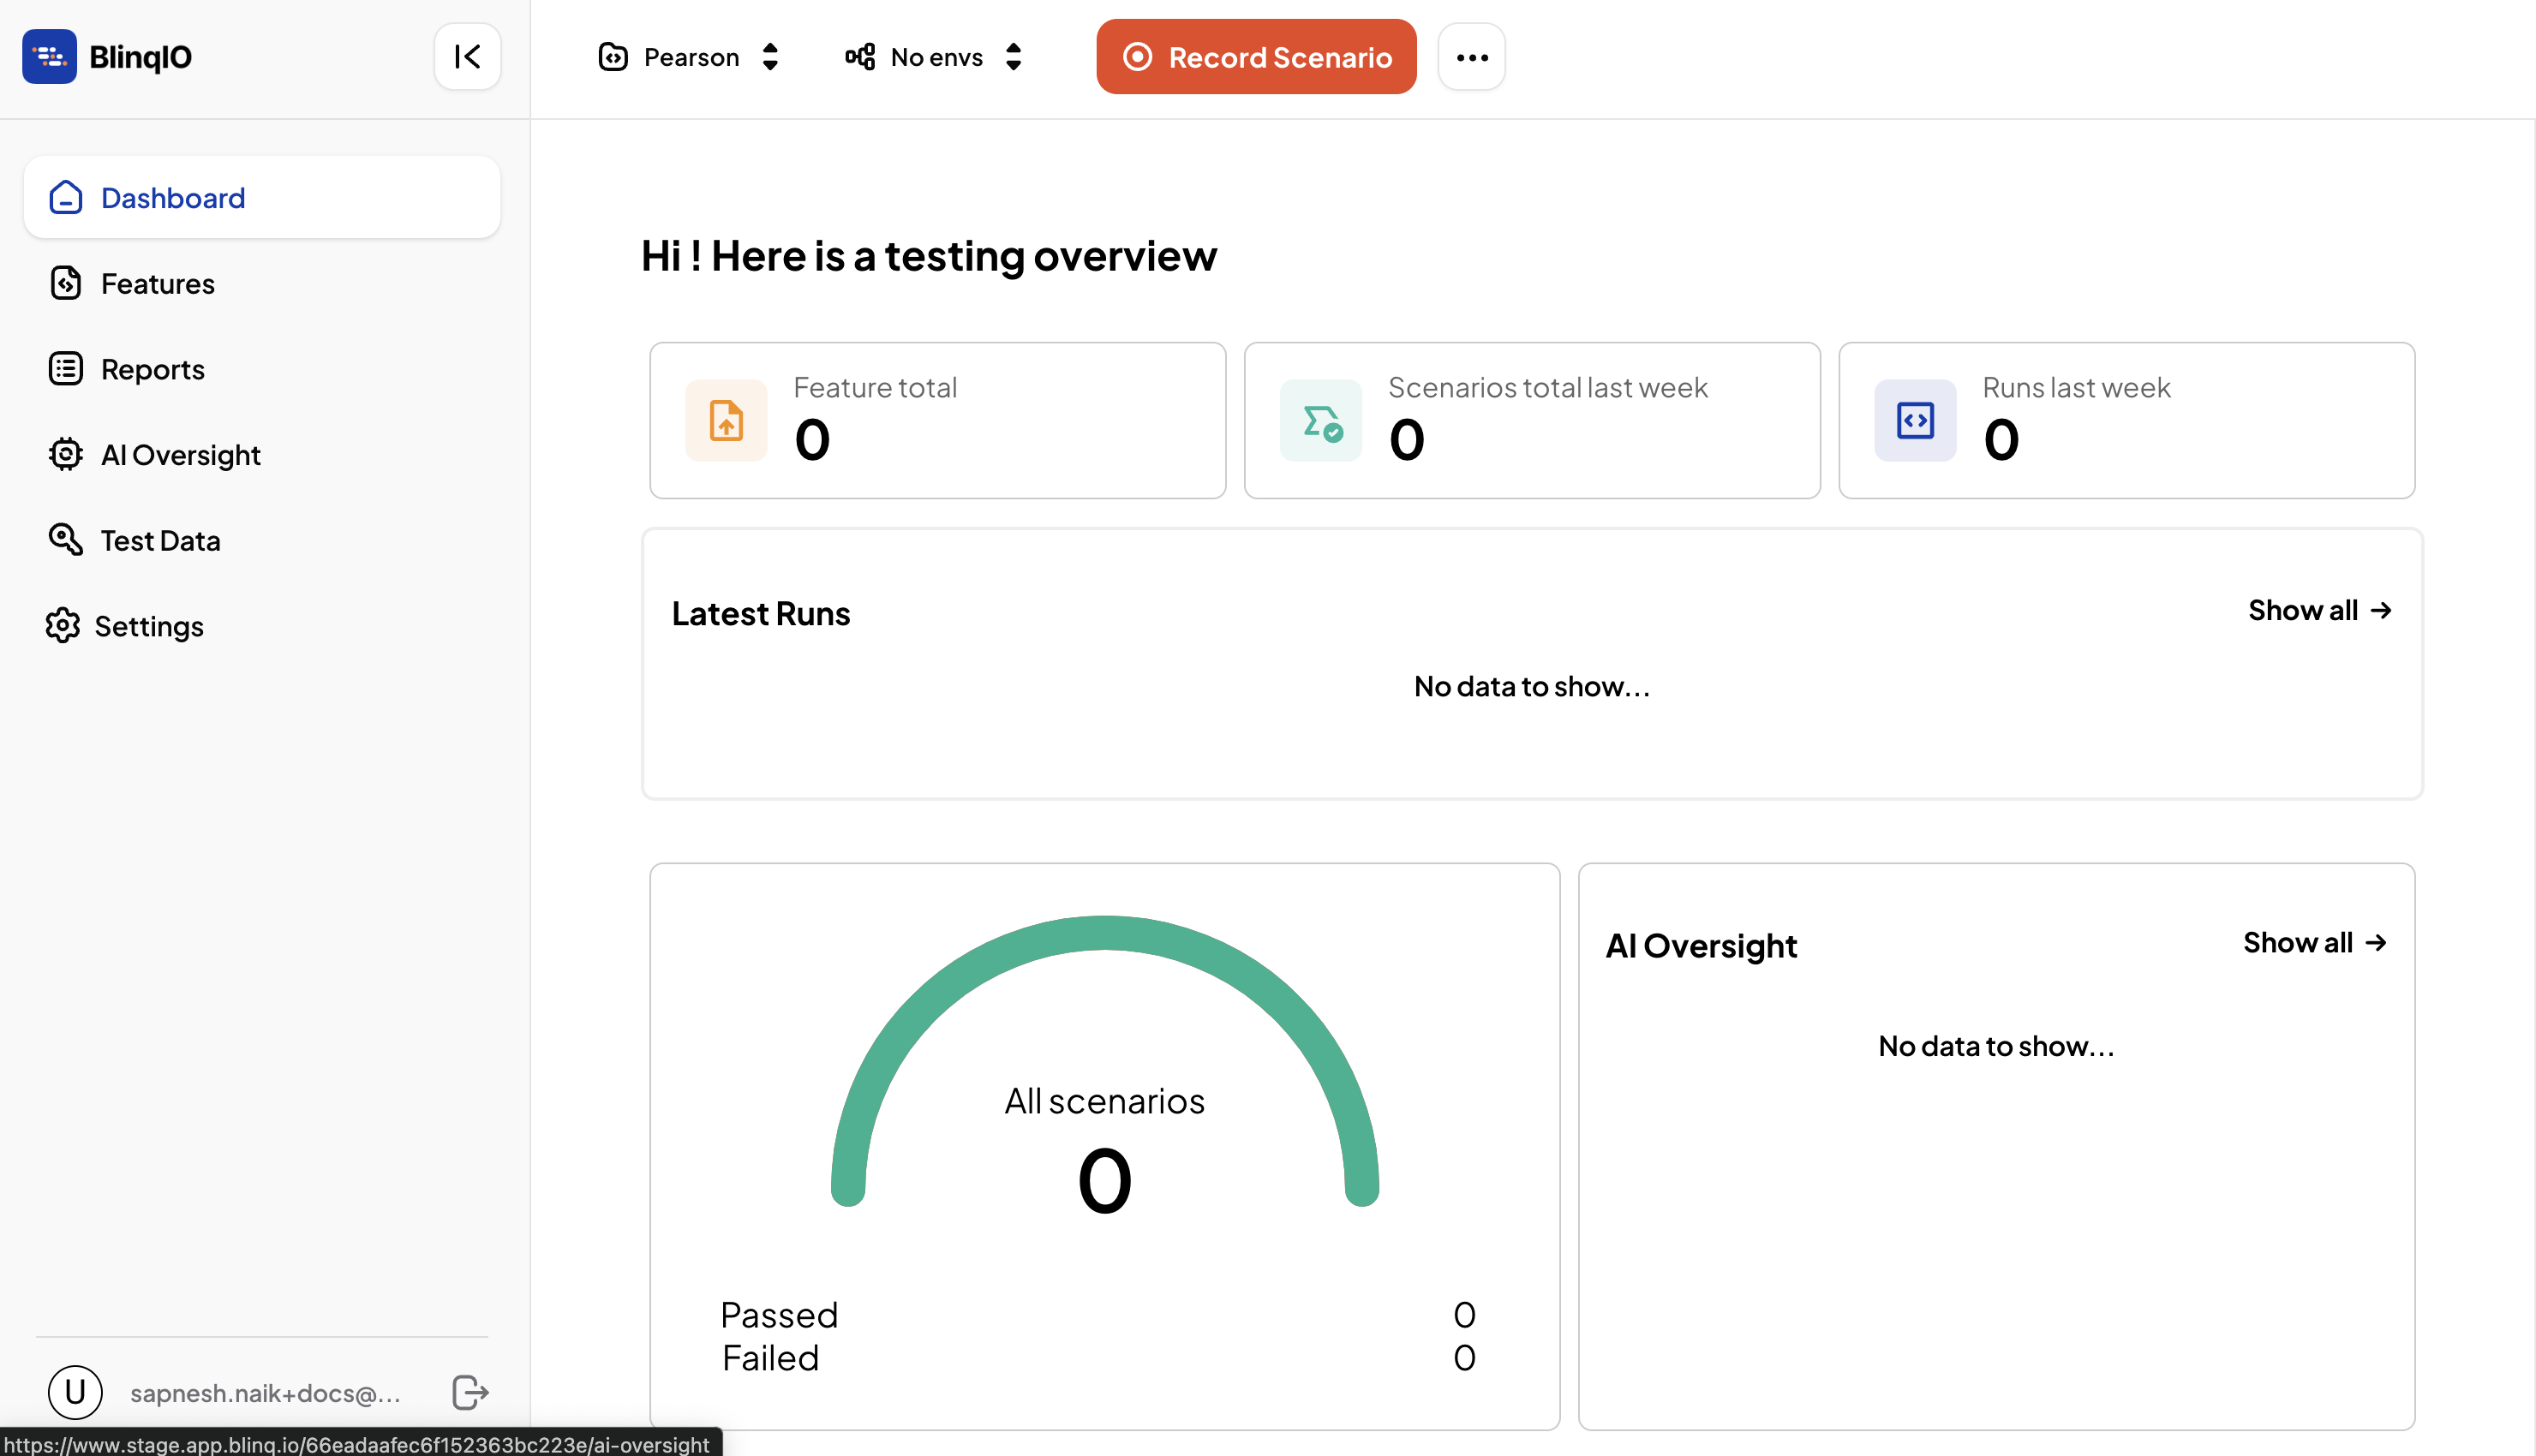Click the Settings gear icon
This screenshot has width=2536, height=1456.
pyautogui.click(x=62, y=626)
